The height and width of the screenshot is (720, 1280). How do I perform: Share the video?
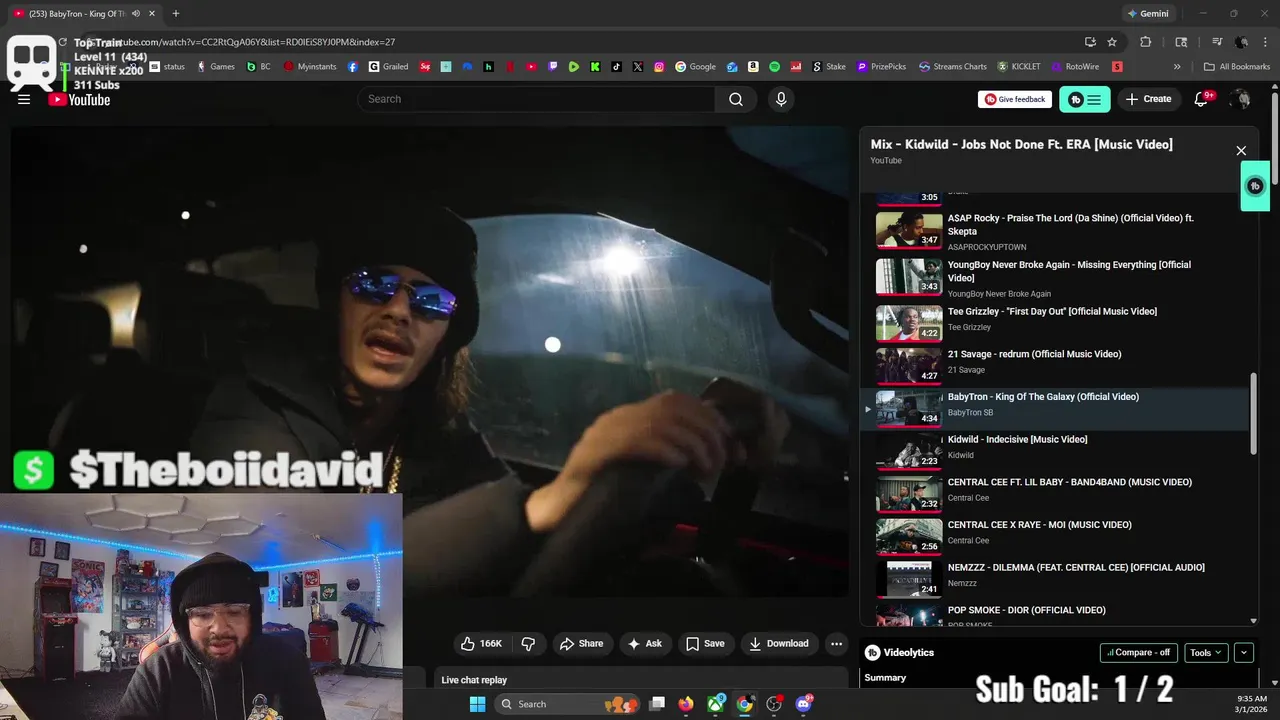tap(581, 643)
